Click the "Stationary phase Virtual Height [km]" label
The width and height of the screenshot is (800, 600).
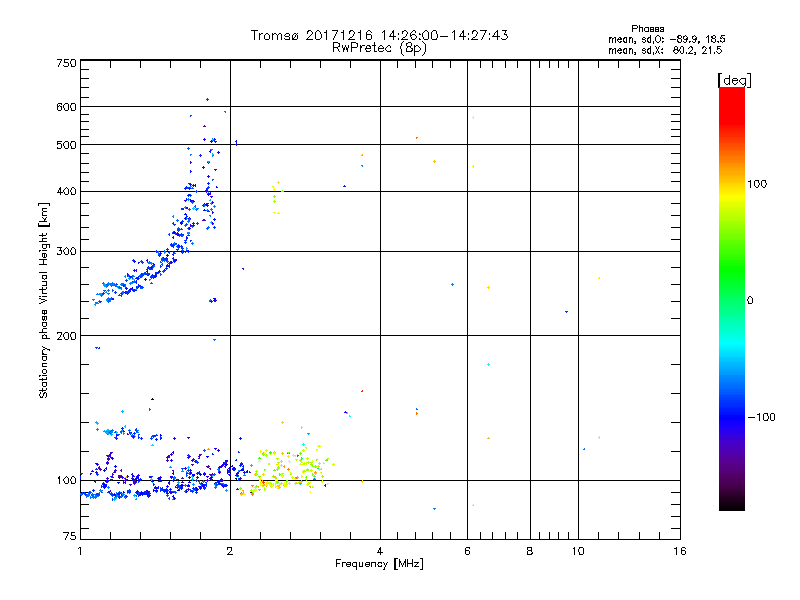[x=44, y=301]
